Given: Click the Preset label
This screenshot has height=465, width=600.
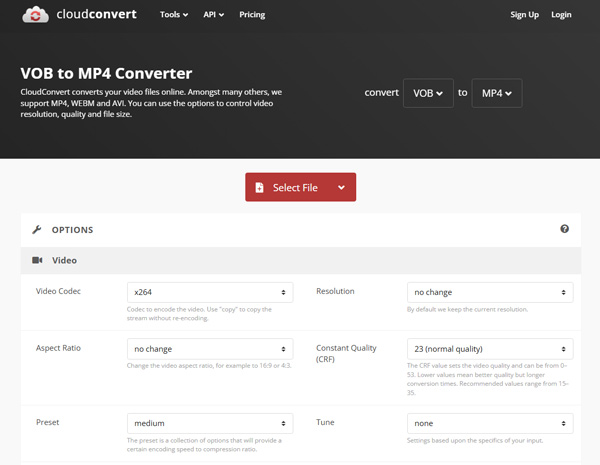Looking at the screenshot, I should coord(47,422).
